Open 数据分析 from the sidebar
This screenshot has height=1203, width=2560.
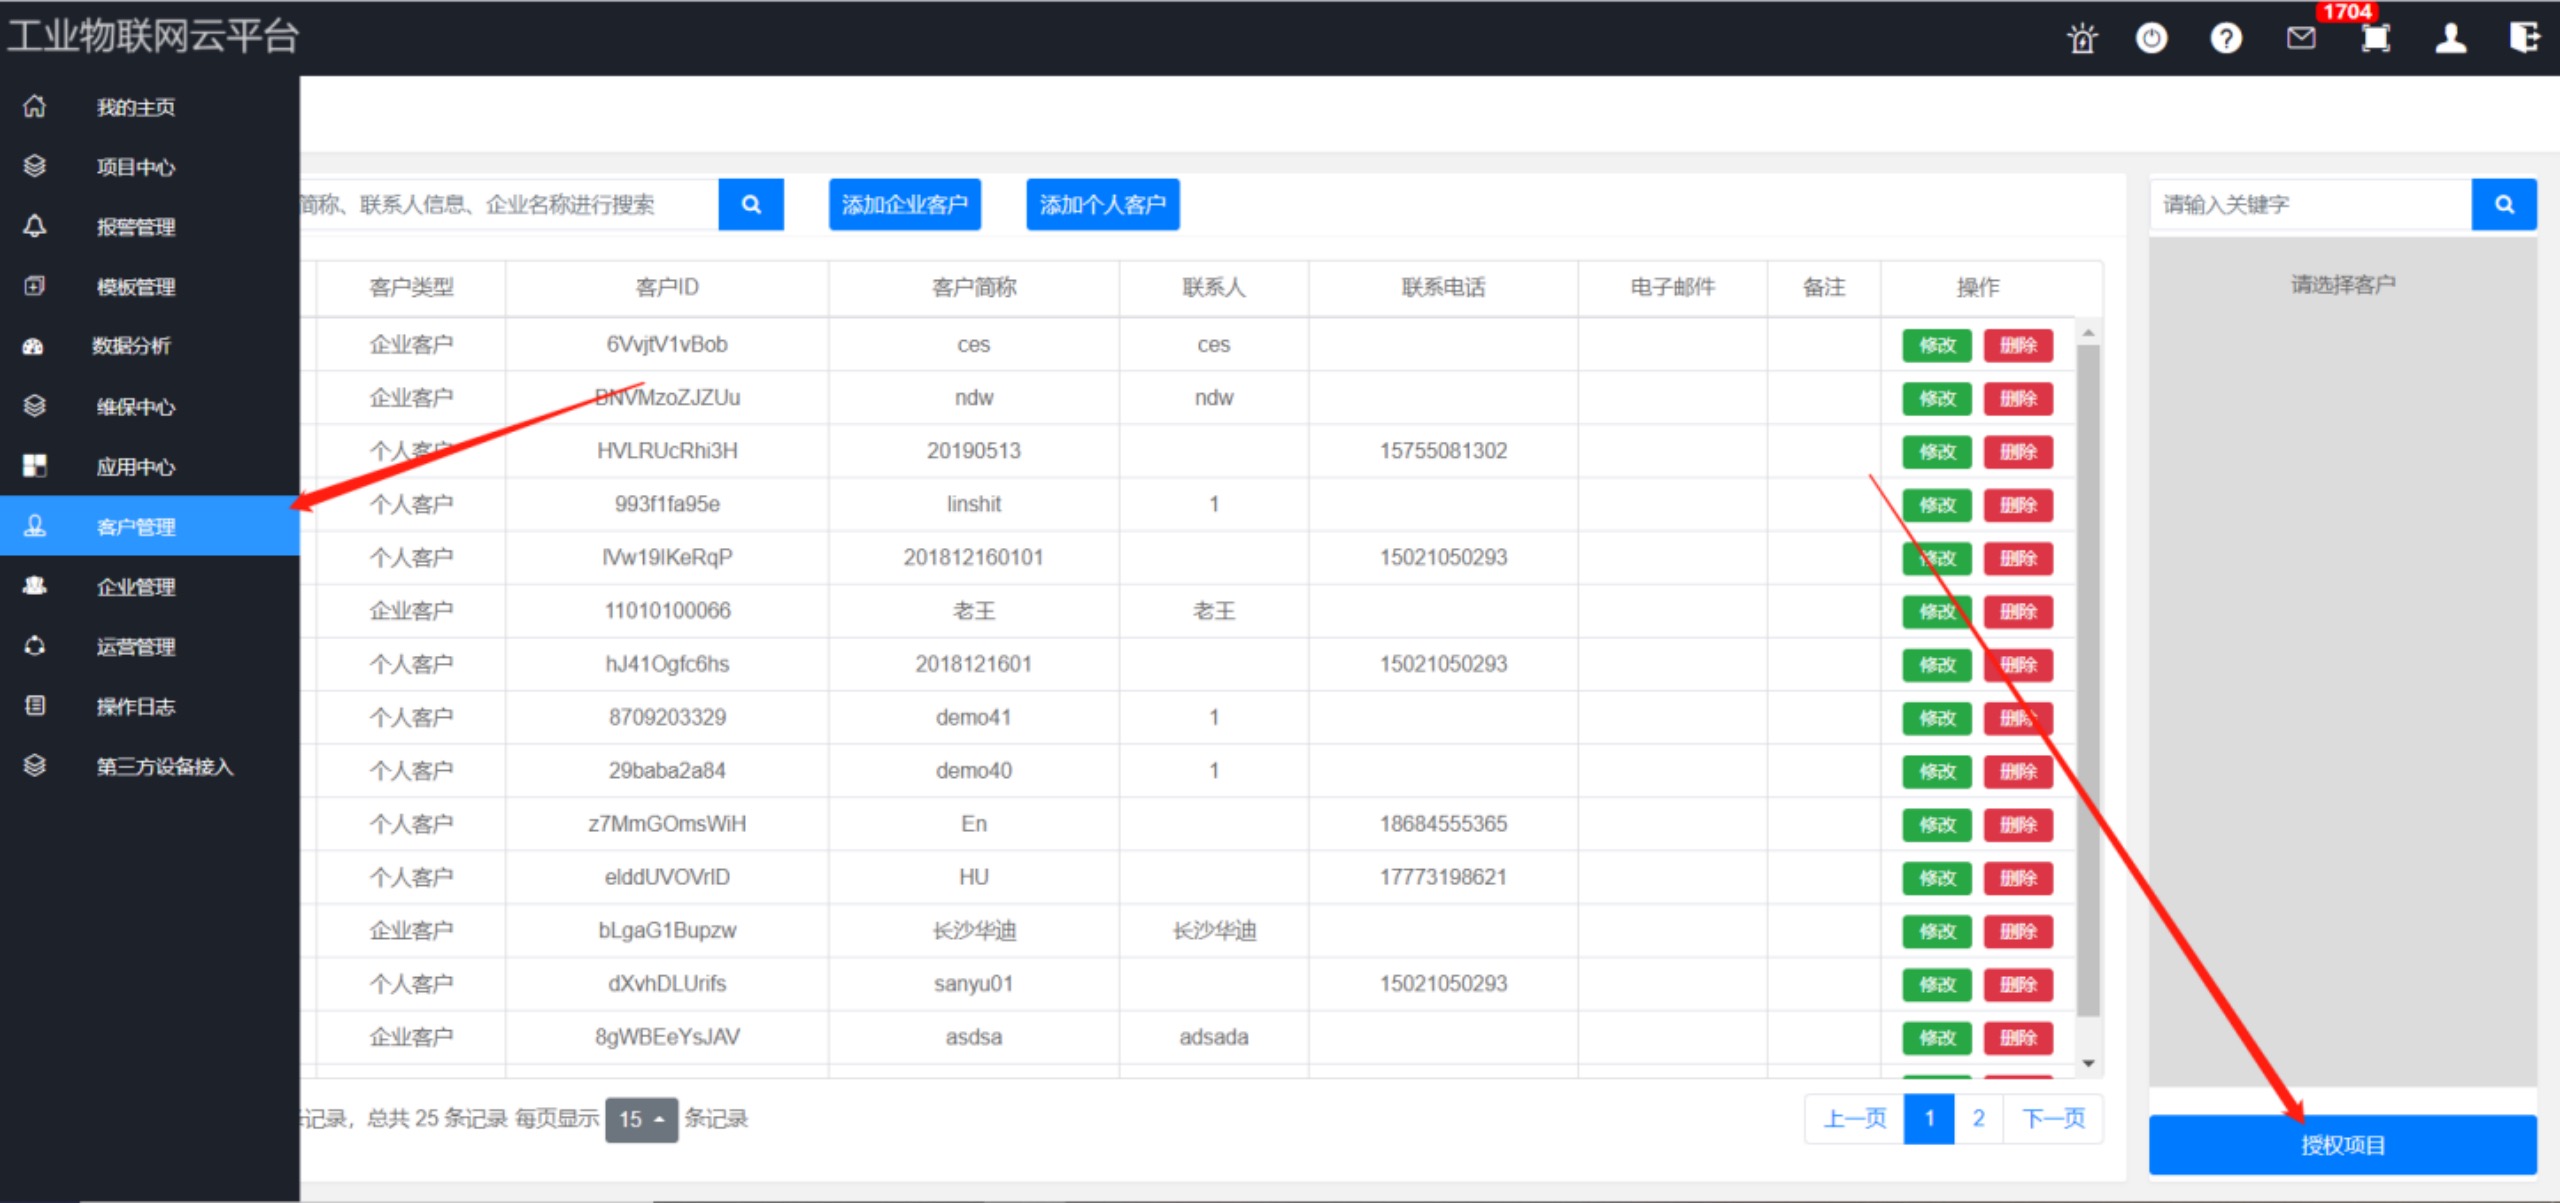point(131,346)
